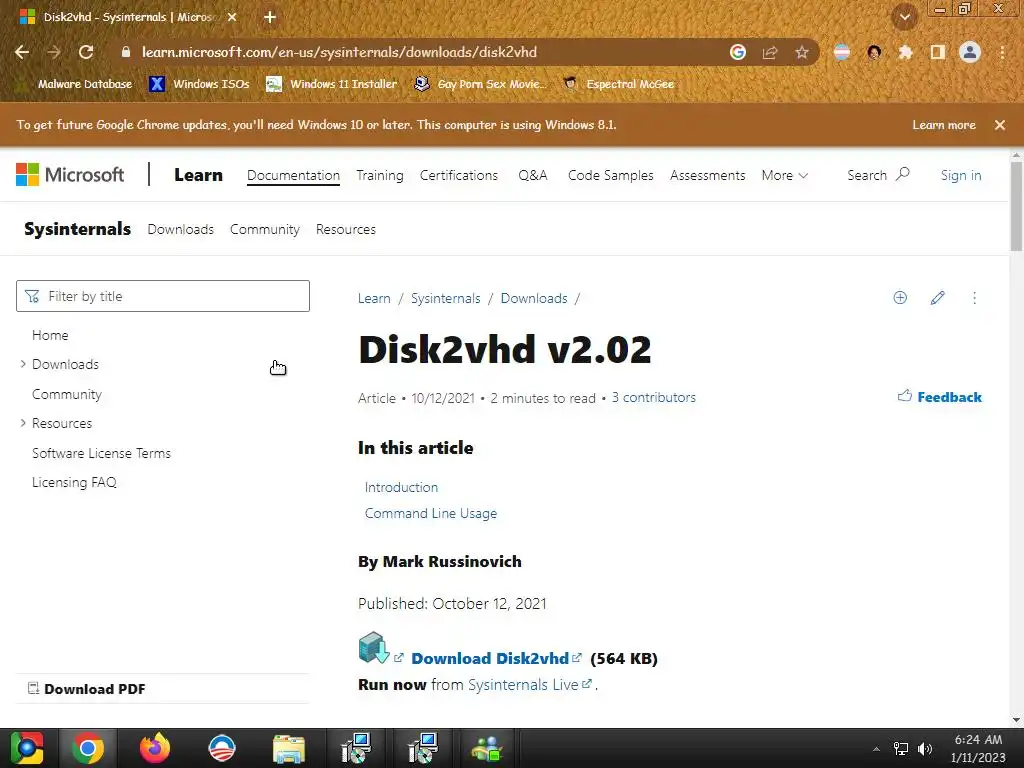Open Espectral McGee bookmark
The image size is (1024, 768).
[619, 84]
